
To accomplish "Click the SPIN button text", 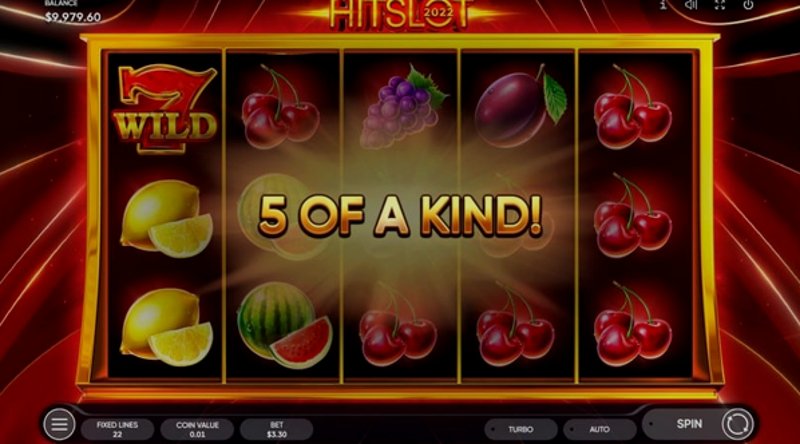I will (689, 424).
